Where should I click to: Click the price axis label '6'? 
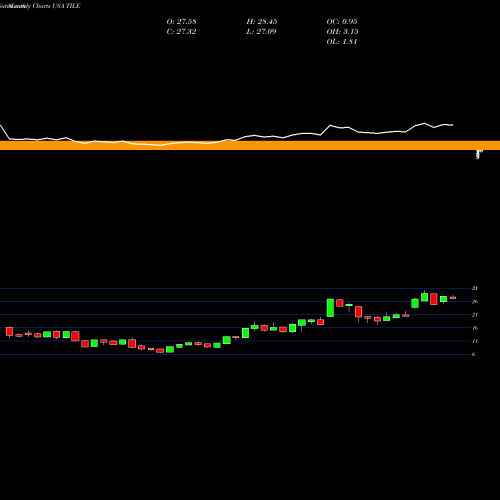pos(473,354)
